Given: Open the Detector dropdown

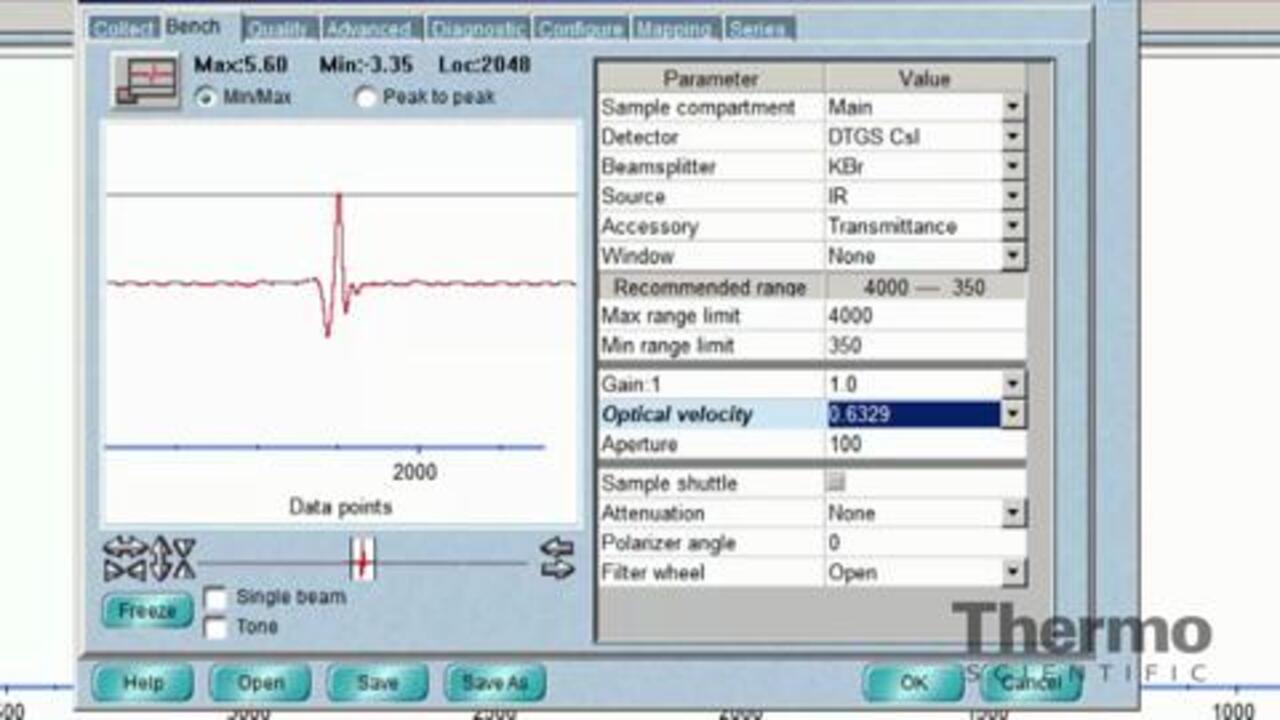Looking at the screenshot, I should (1013, 137).
